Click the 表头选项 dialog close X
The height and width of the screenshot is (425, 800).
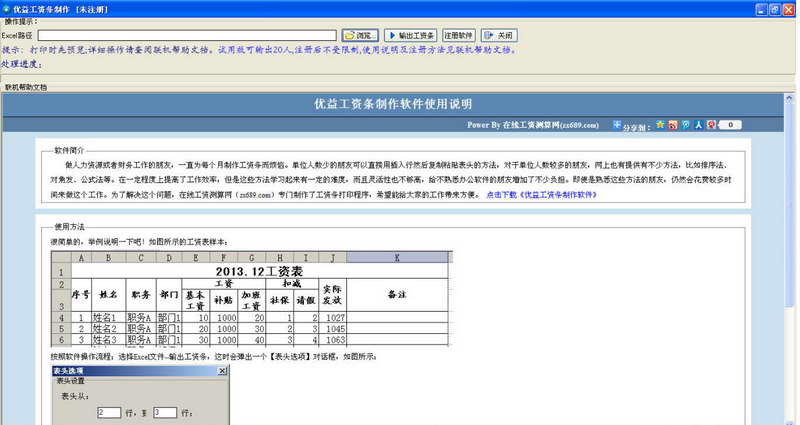point(222,371)
